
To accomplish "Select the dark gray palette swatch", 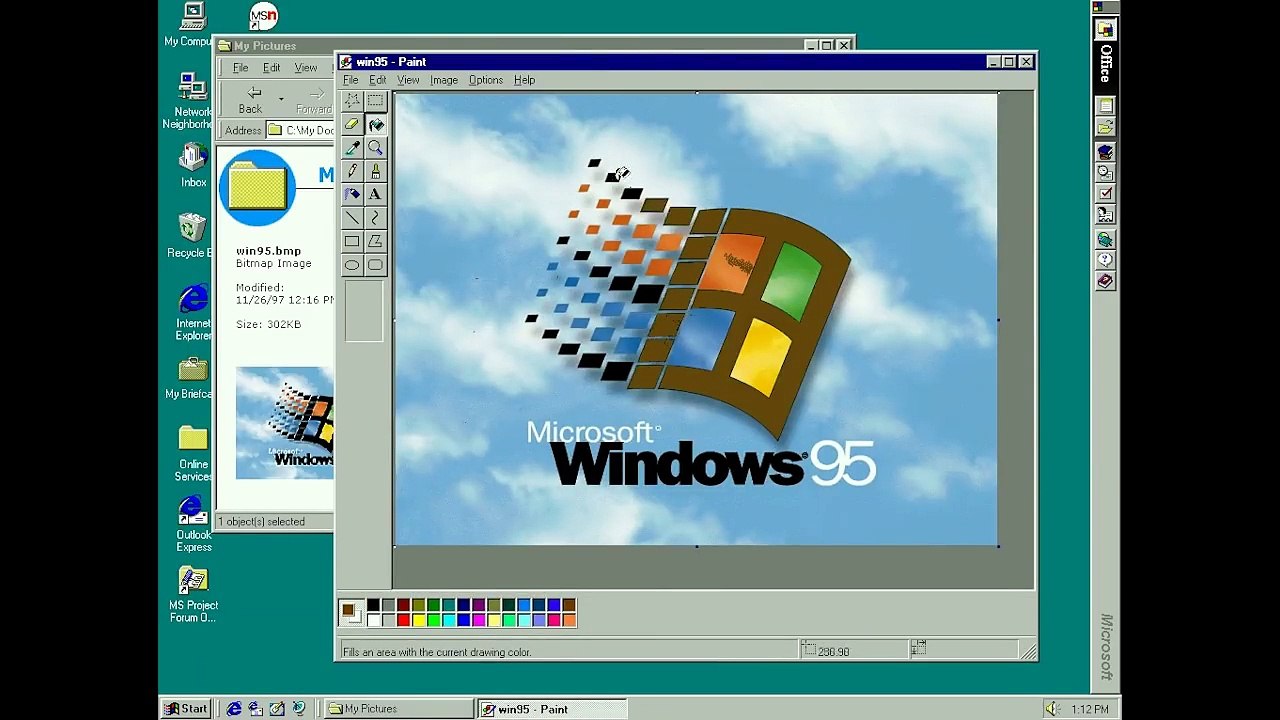I will tap(388, 605).
